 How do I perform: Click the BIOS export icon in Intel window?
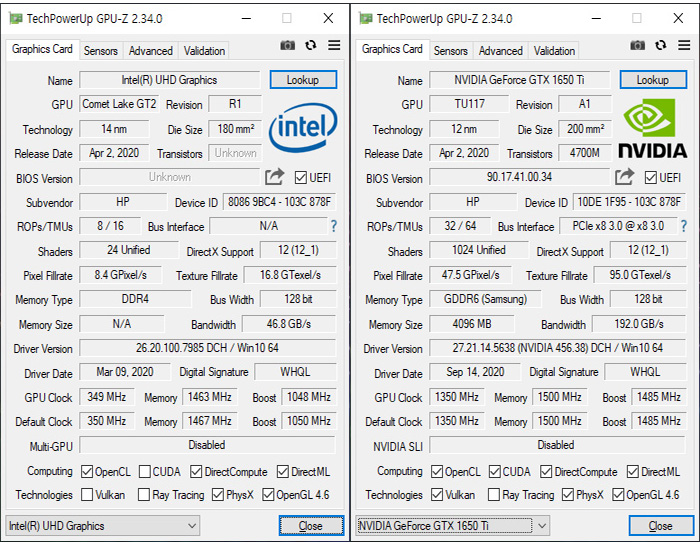pyautogui.click(x=275, y=177)
